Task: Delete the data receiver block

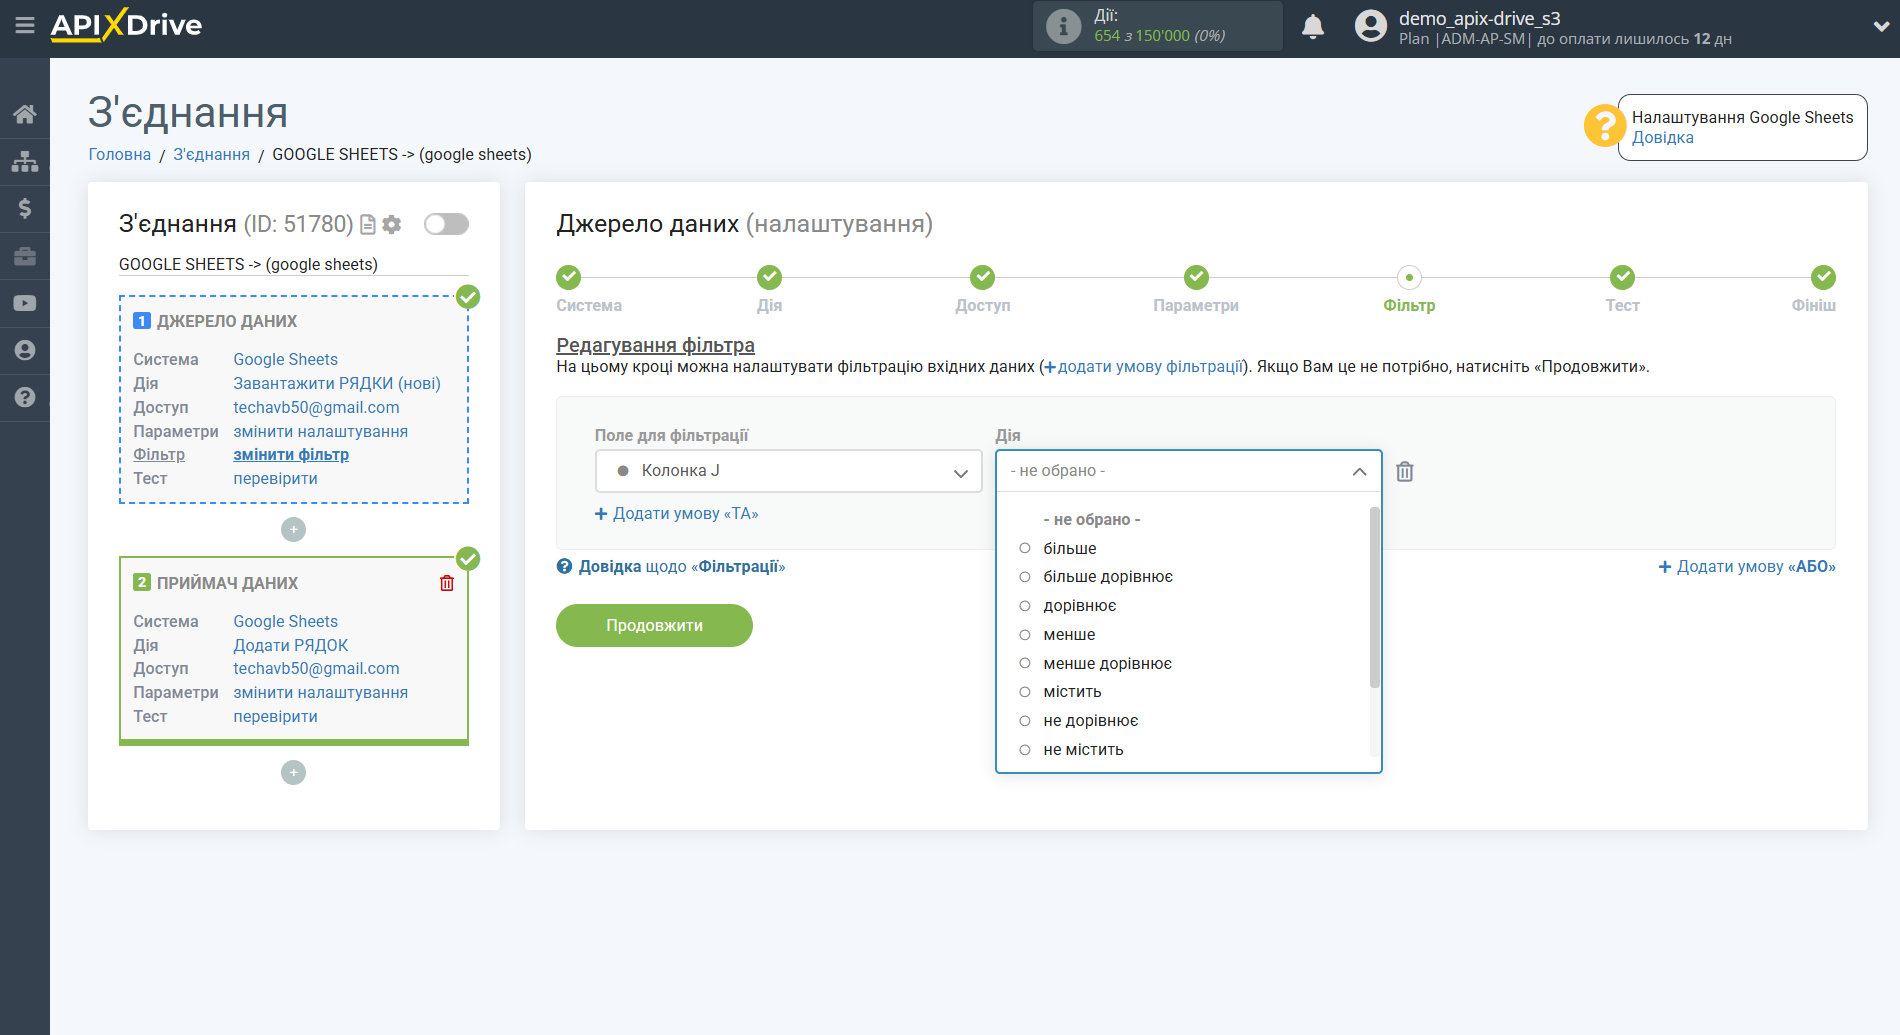Action: pyautogui.click(x=447, y=583)
